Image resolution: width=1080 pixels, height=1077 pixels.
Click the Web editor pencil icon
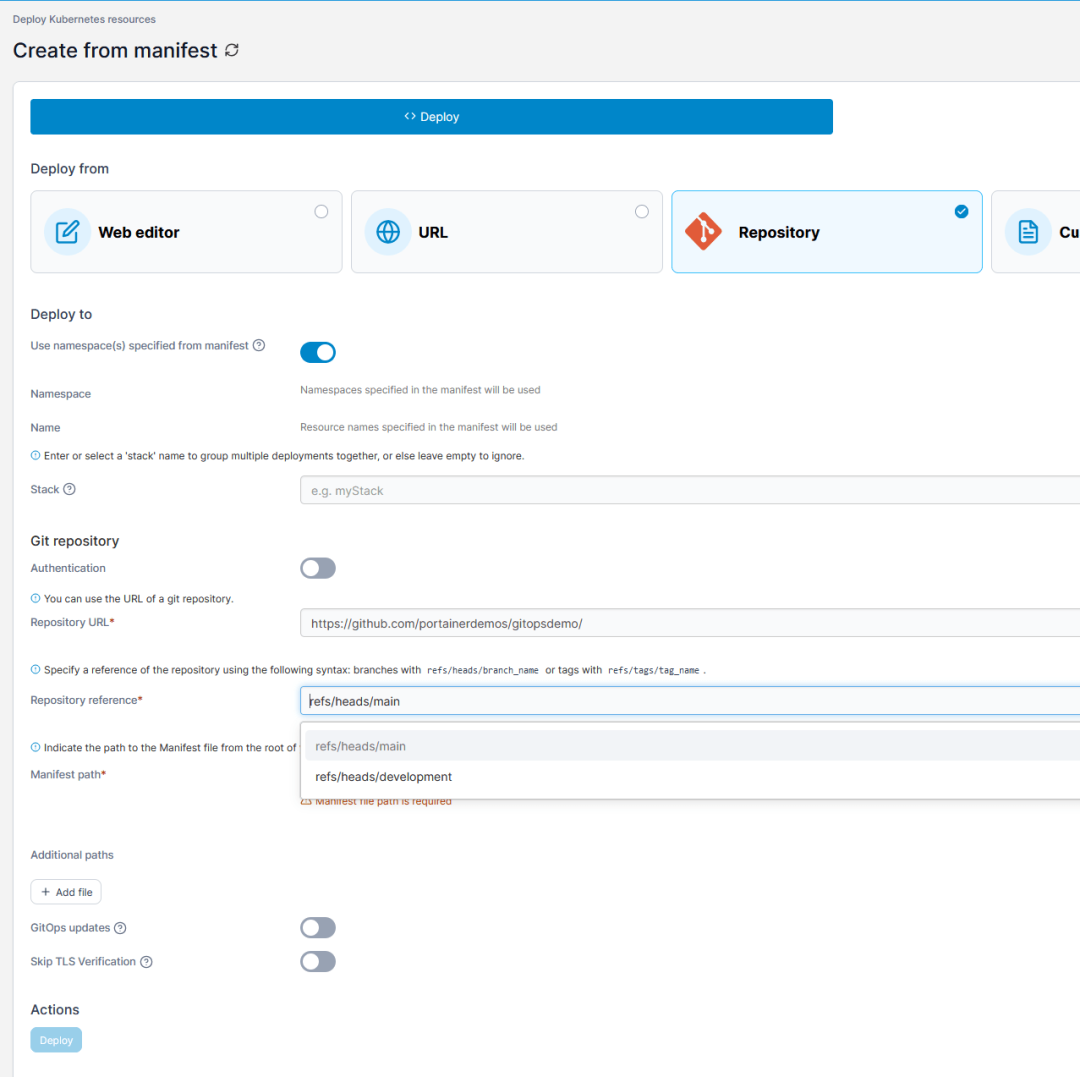67,232
